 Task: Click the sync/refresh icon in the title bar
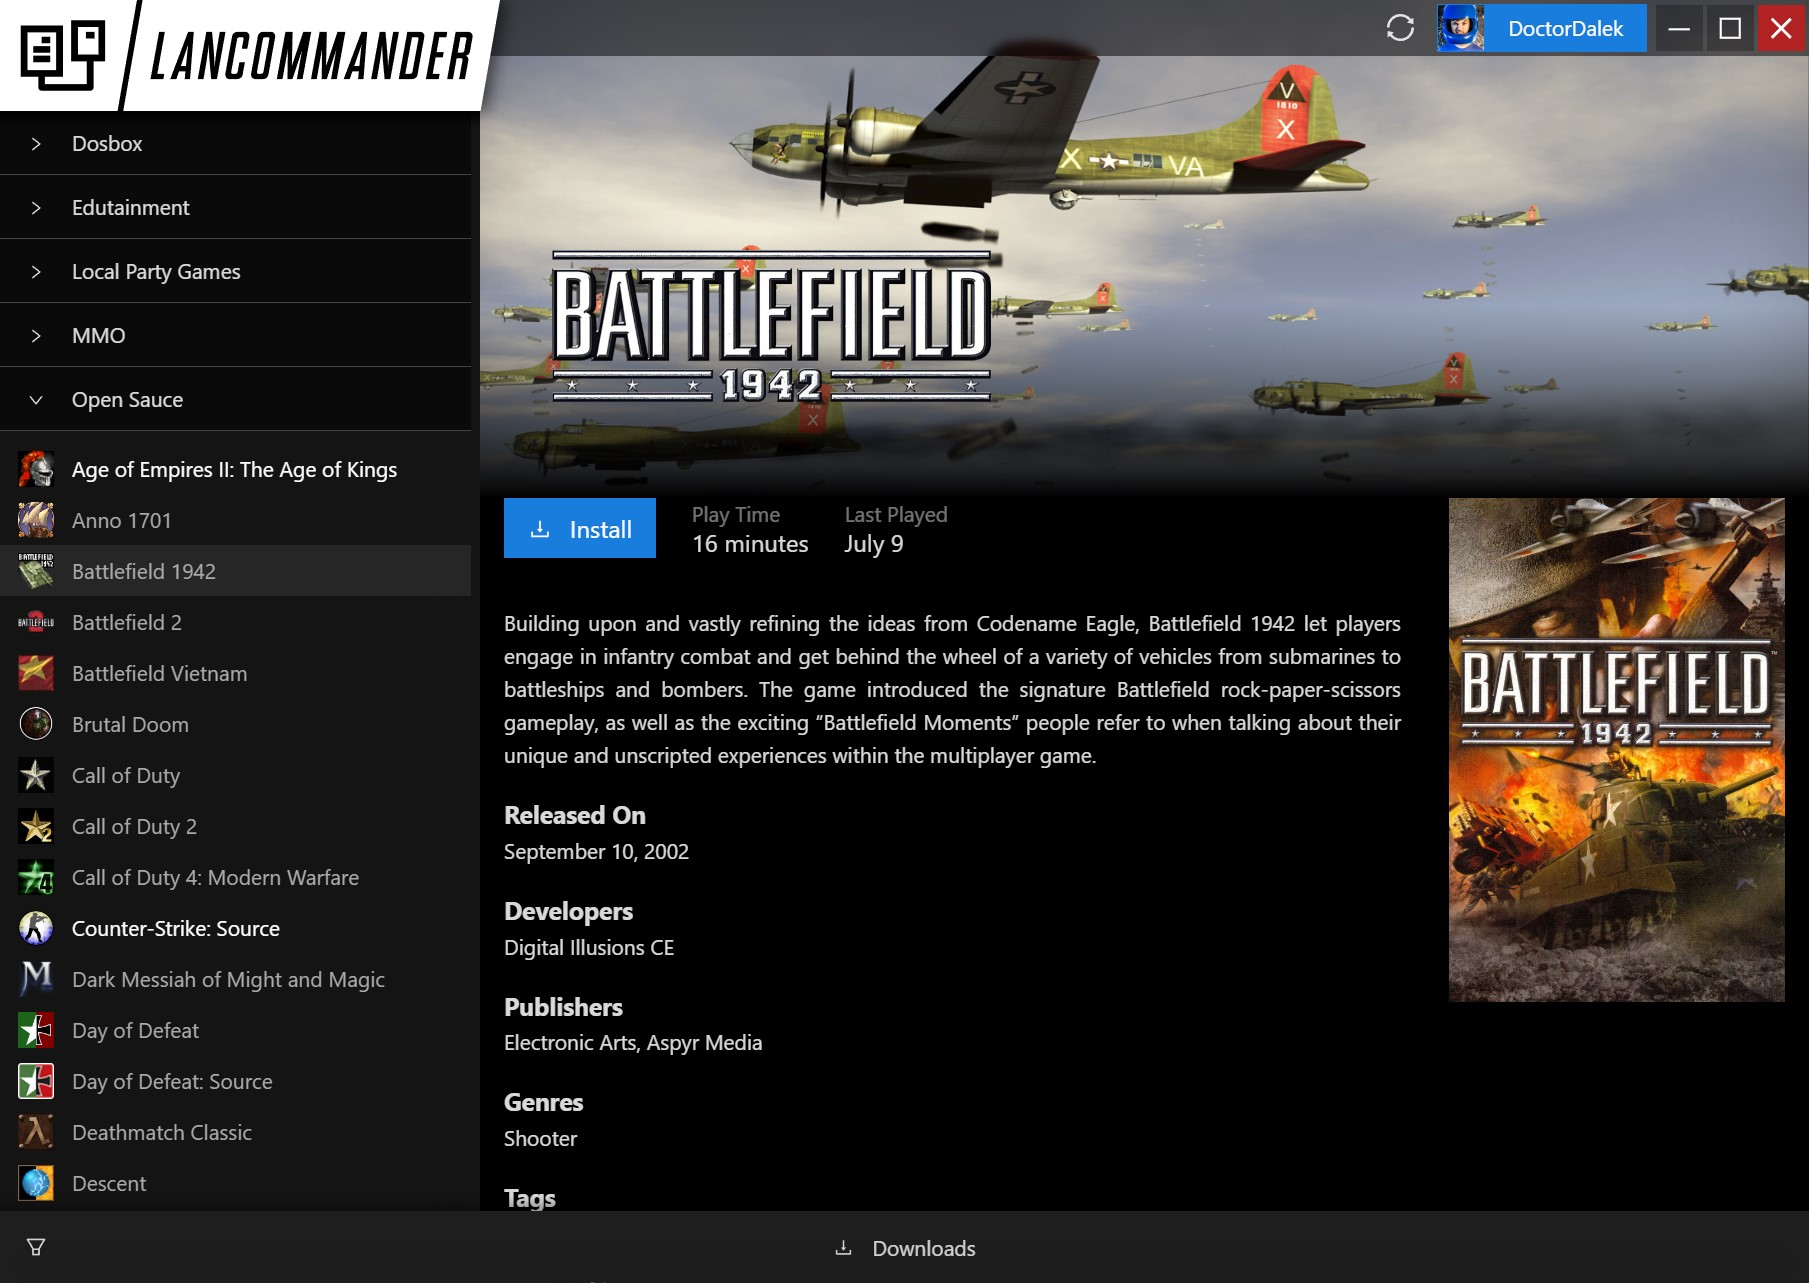click(1399, 29)
